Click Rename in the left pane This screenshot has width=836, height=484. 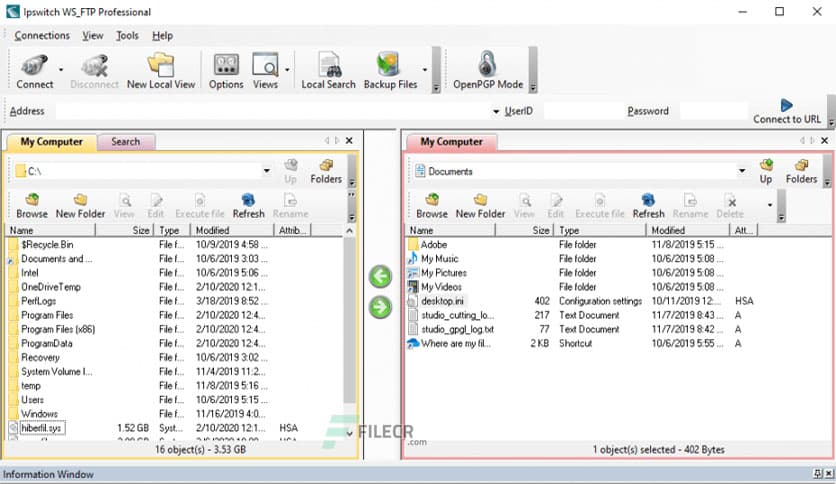pos(291,206)
